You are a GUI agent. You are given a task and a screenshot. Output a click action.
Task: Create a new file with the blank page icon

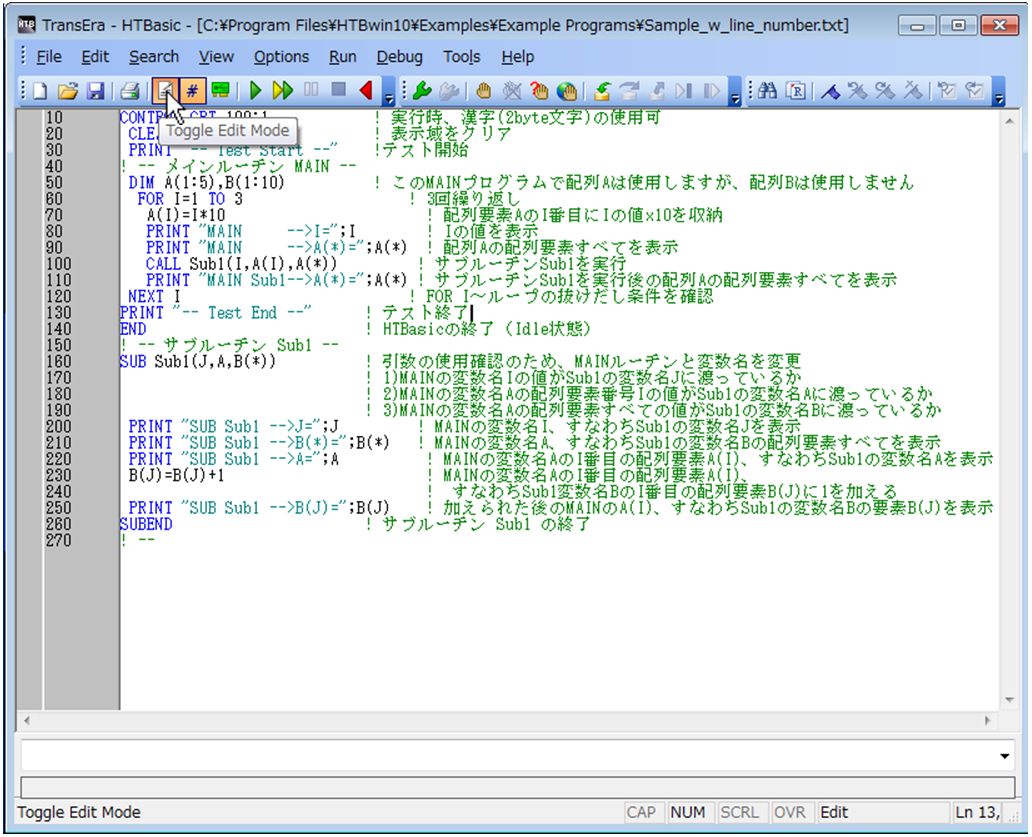40,91
